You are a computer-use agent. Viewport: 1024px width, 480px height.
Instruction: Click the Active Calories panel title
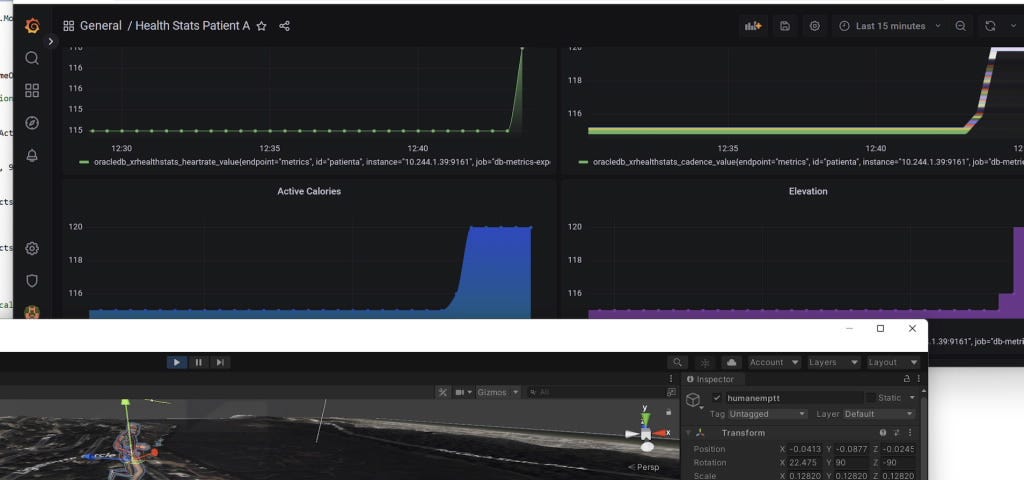click(x=309, y=191)
